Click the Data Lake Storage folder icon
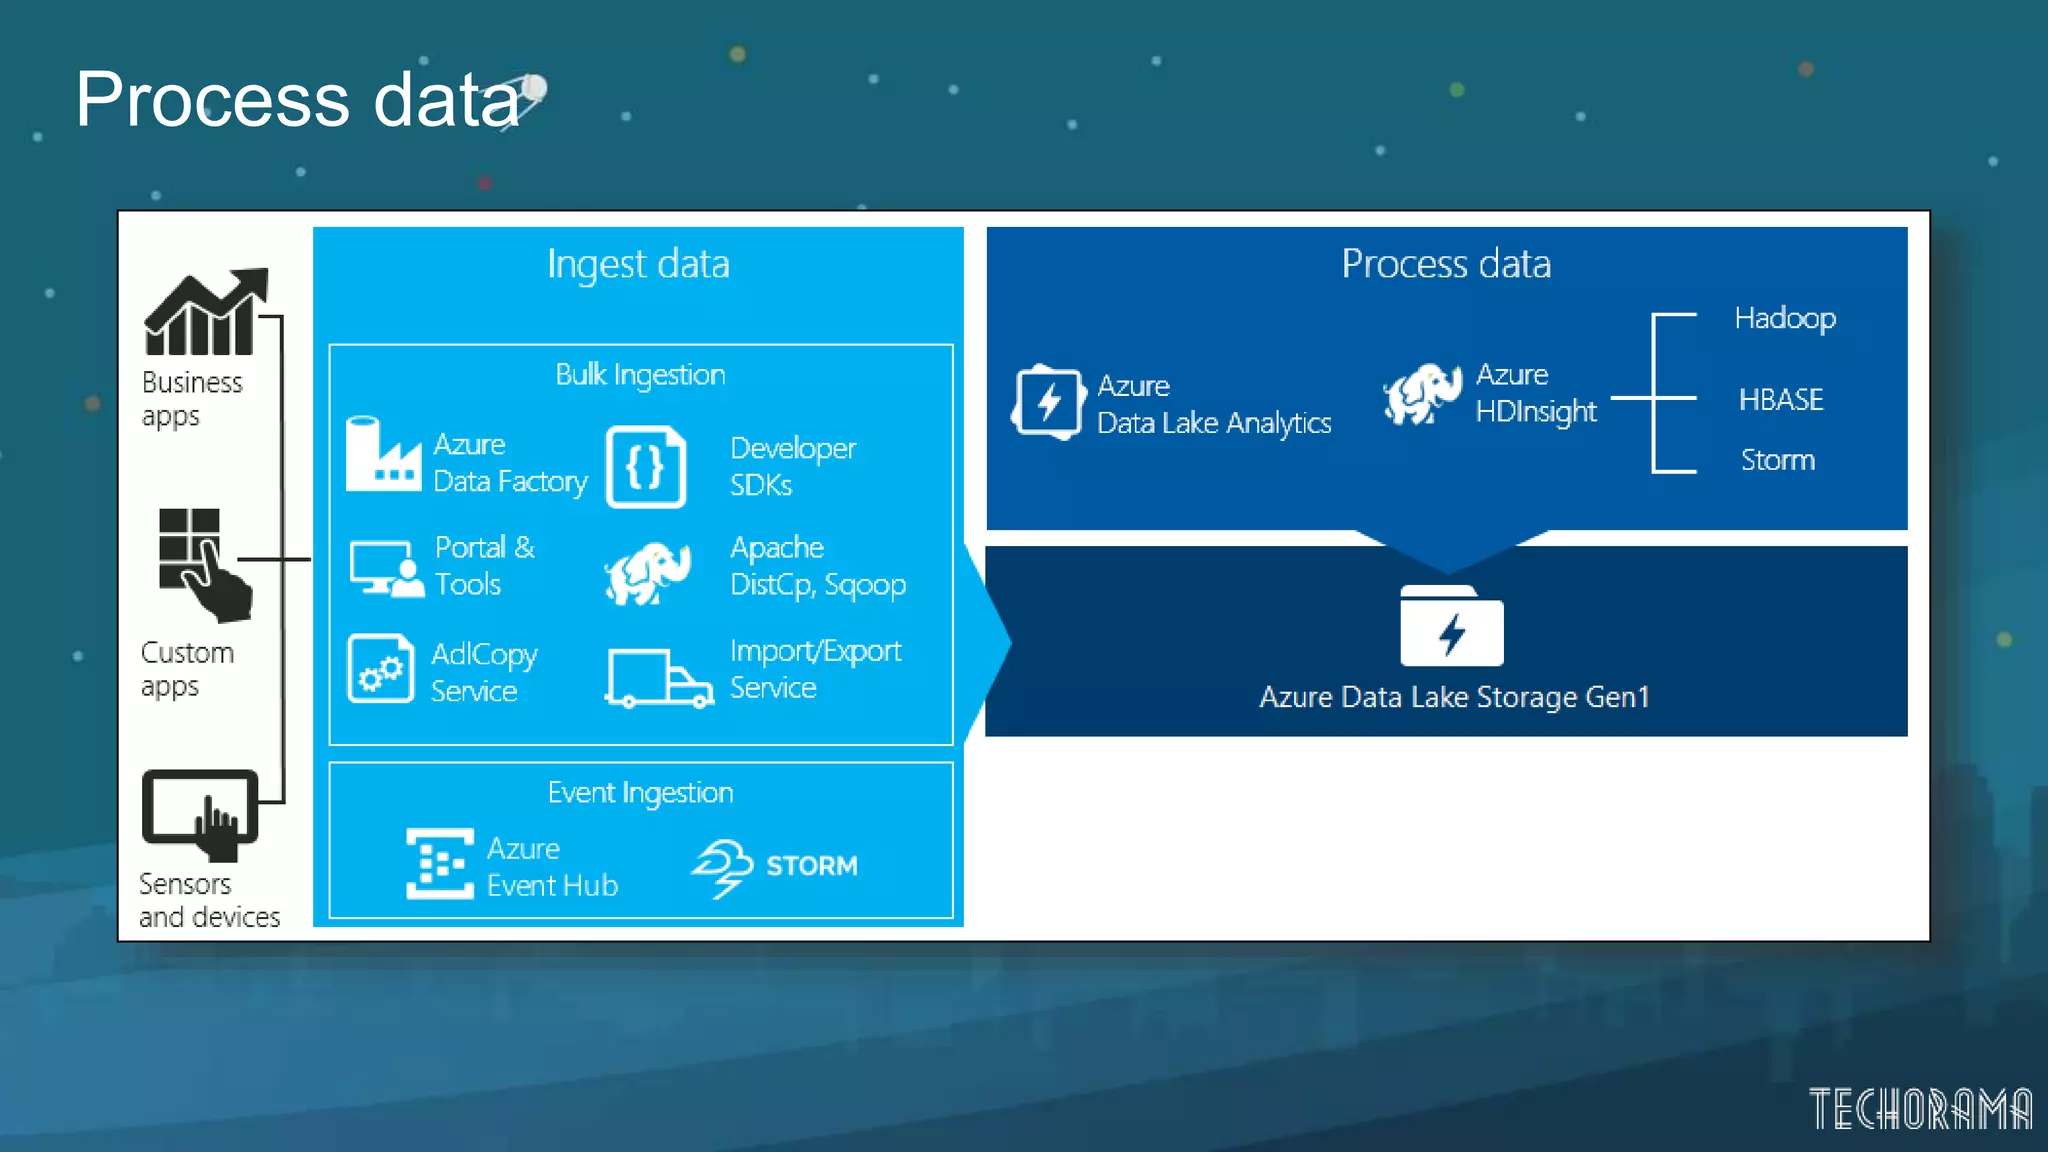The image size is (2048, 1152). coord(1452,626)
